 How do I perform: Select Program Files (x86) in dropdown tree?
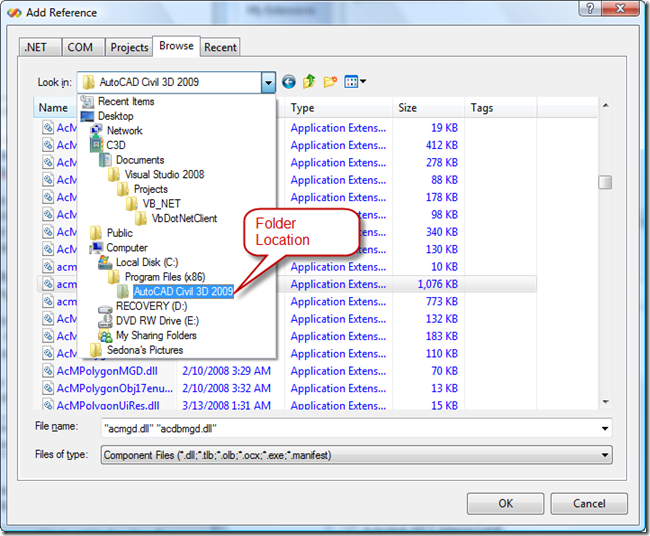(165, 276)
